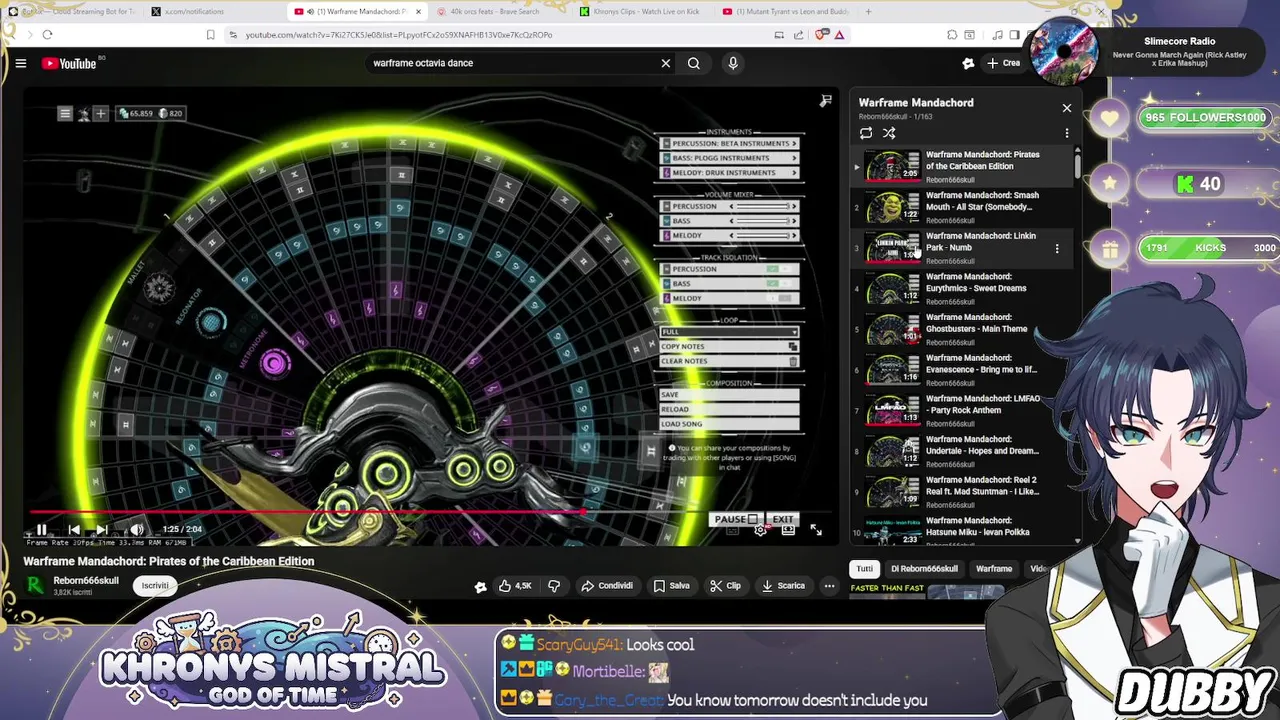Adjust the Bass volume mixer slider
Screen dimensions: 1280x720
pyautogui.click(x=763, y=221)
